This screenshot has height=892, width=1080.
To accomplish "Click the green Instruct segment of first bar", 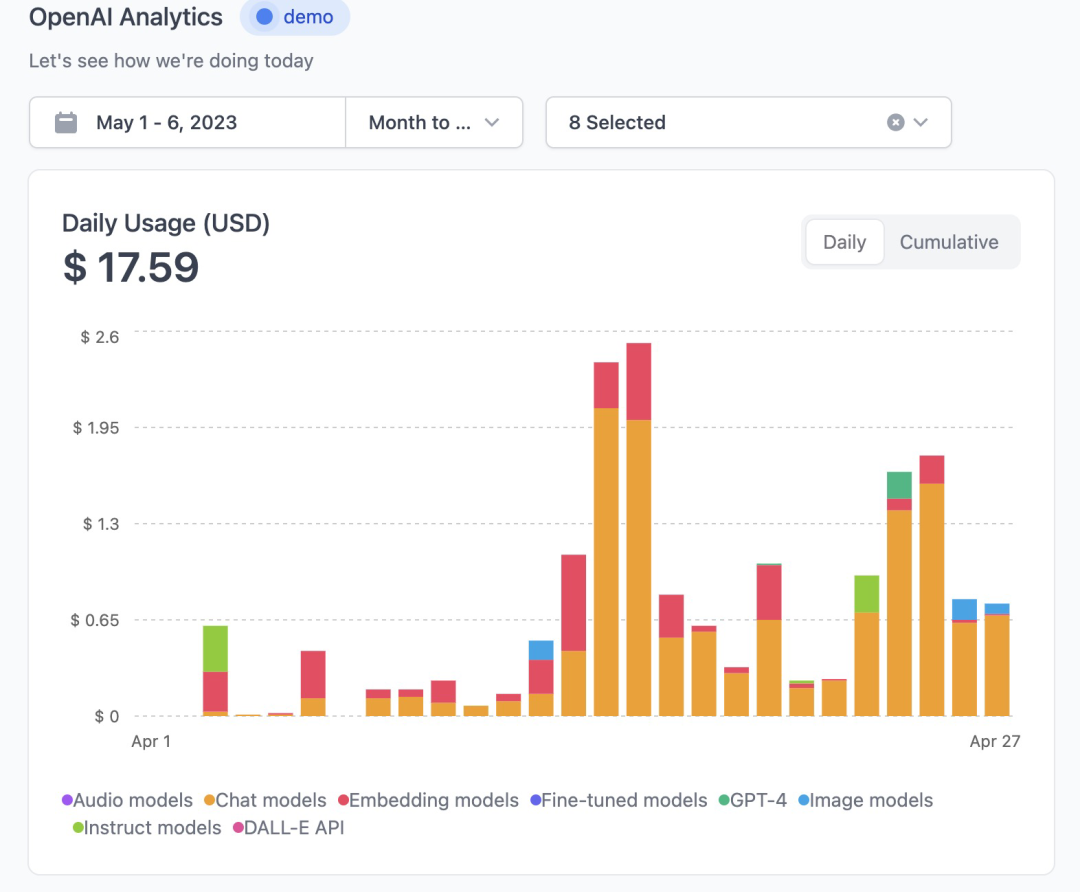I will click(x=215, y=648).
